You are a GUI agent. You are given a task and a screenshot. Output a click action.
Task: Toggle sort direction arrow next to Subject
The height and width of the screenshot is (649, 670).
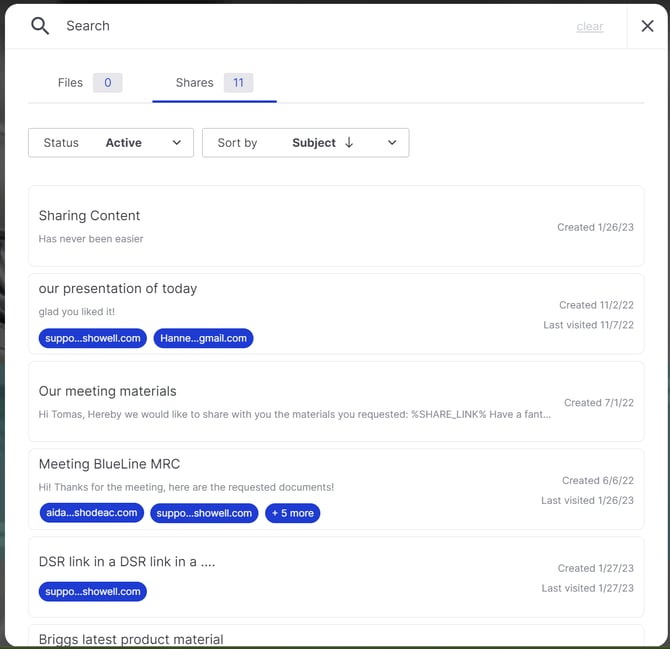(349, 143)
